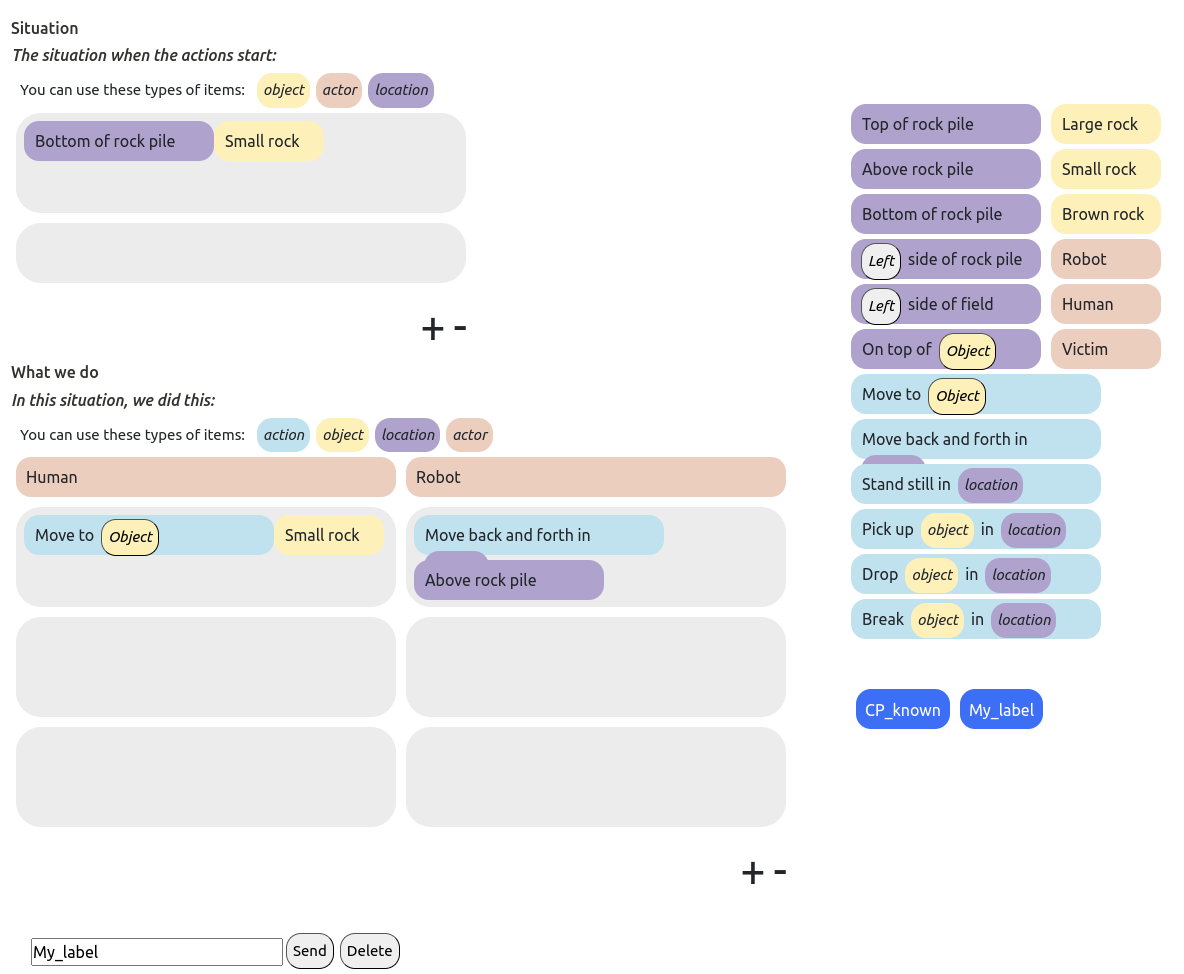1184x974 pixels.
Task: Remove a Situation row with minus sign
Action: tap(461, 328)
